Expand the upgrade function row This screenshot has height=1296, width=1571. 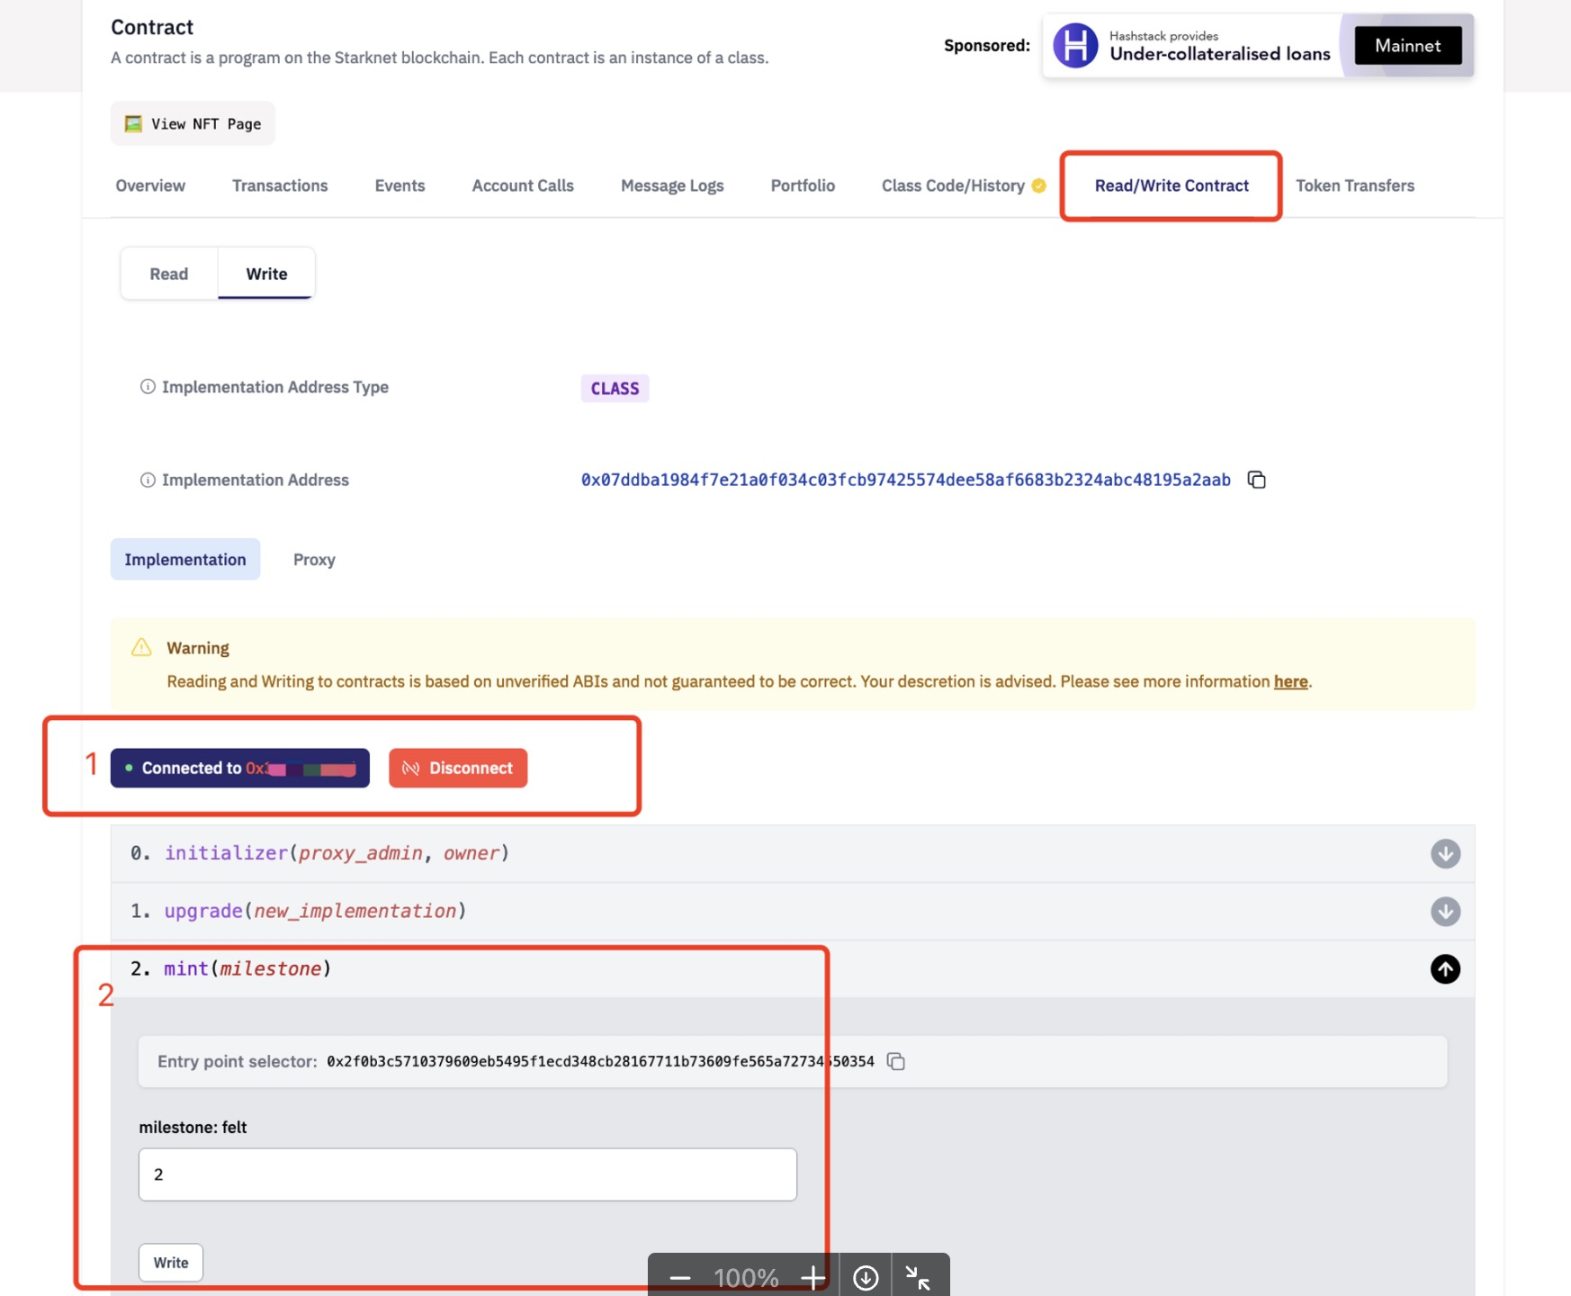(1445, 912)
